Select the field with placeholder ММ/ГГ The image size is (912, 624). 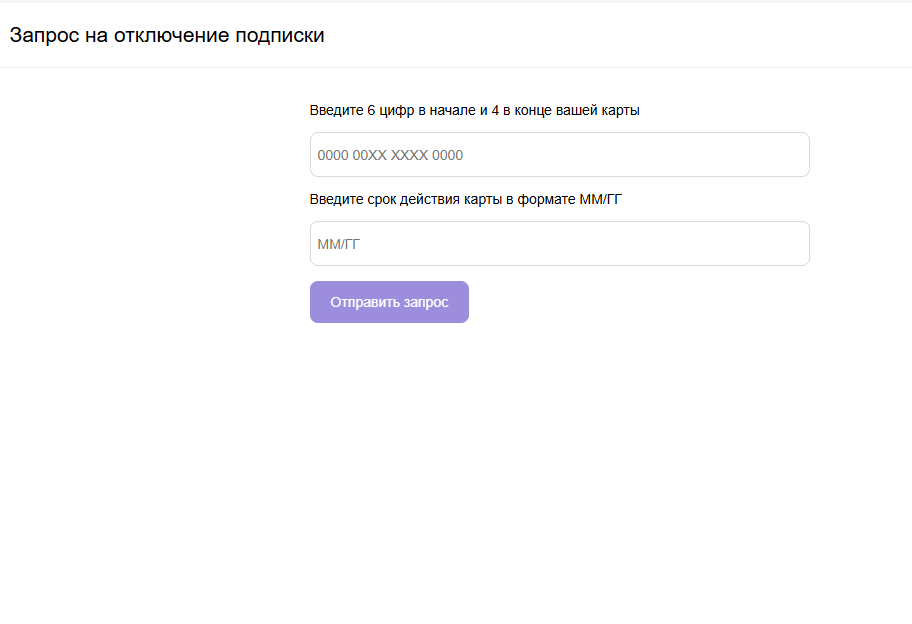(x=559, y=244)
